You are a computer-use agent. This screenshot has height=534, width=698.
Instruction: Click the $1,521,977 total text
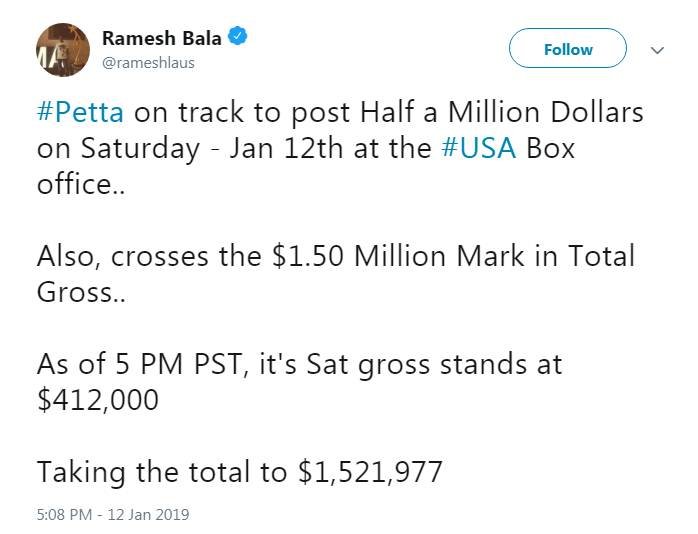370,472
